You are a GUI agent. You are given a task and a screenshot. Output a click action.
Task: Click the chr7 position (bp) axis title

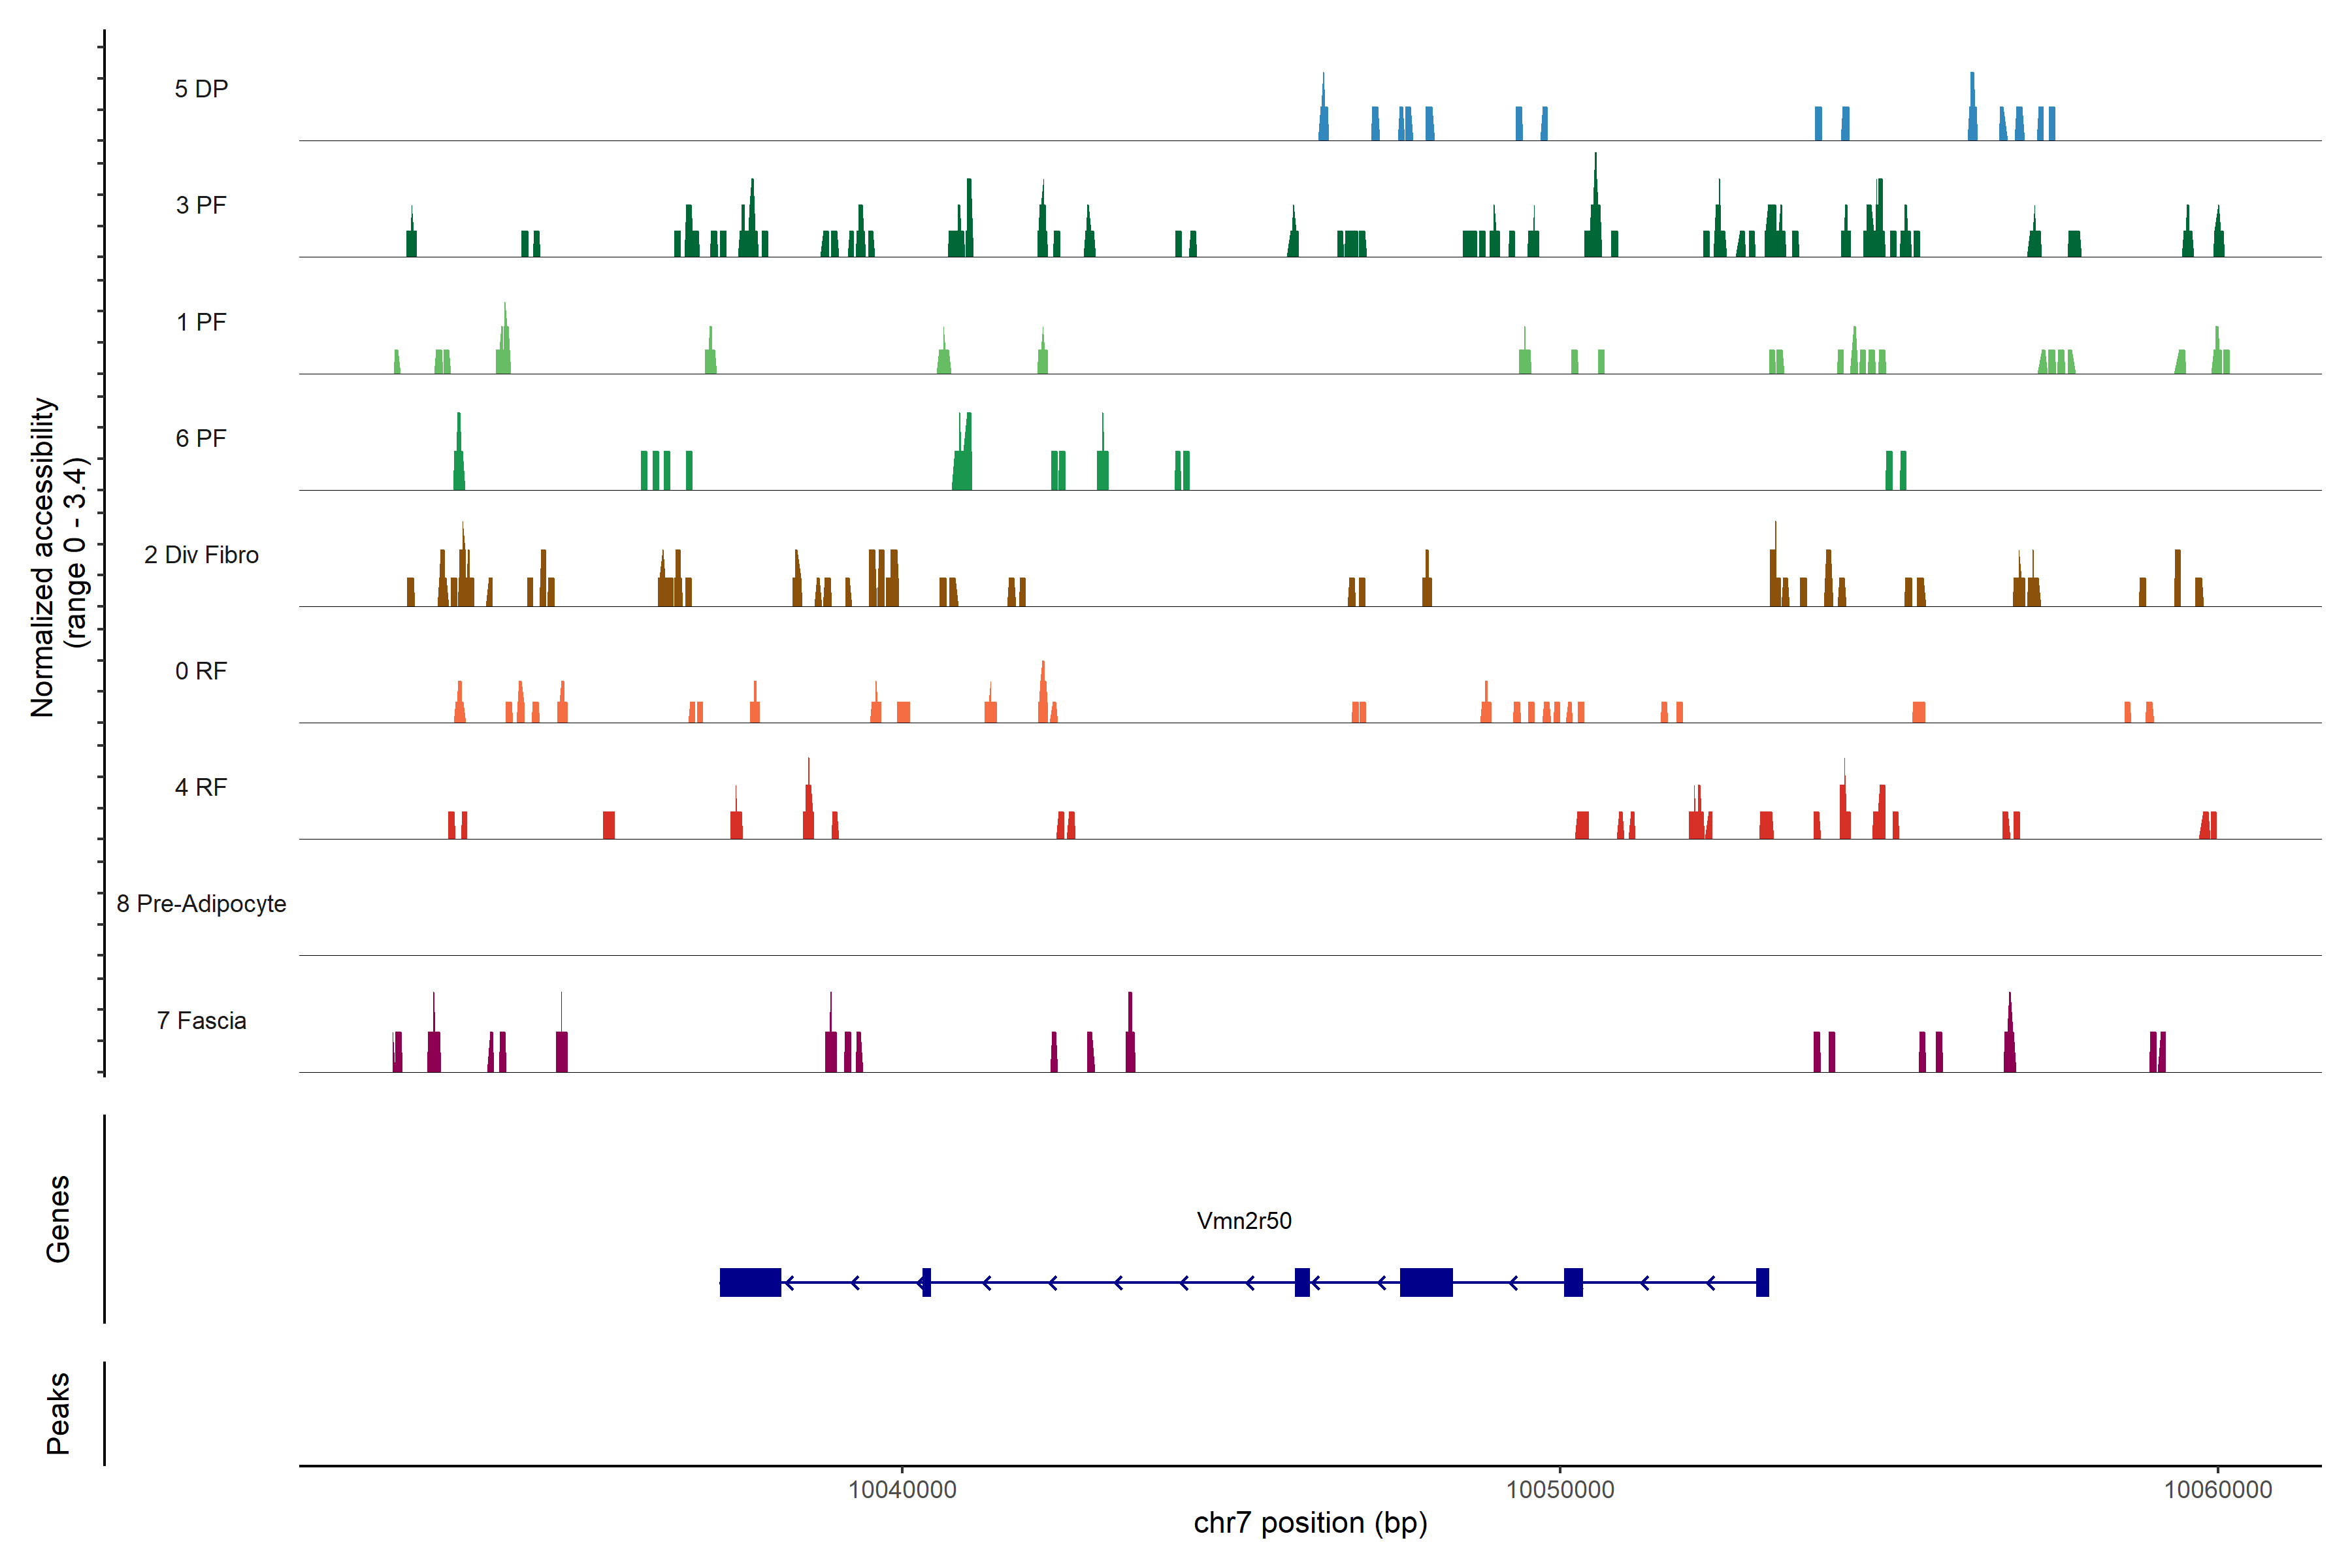pyautogui.click(x=1310, y=1523)
